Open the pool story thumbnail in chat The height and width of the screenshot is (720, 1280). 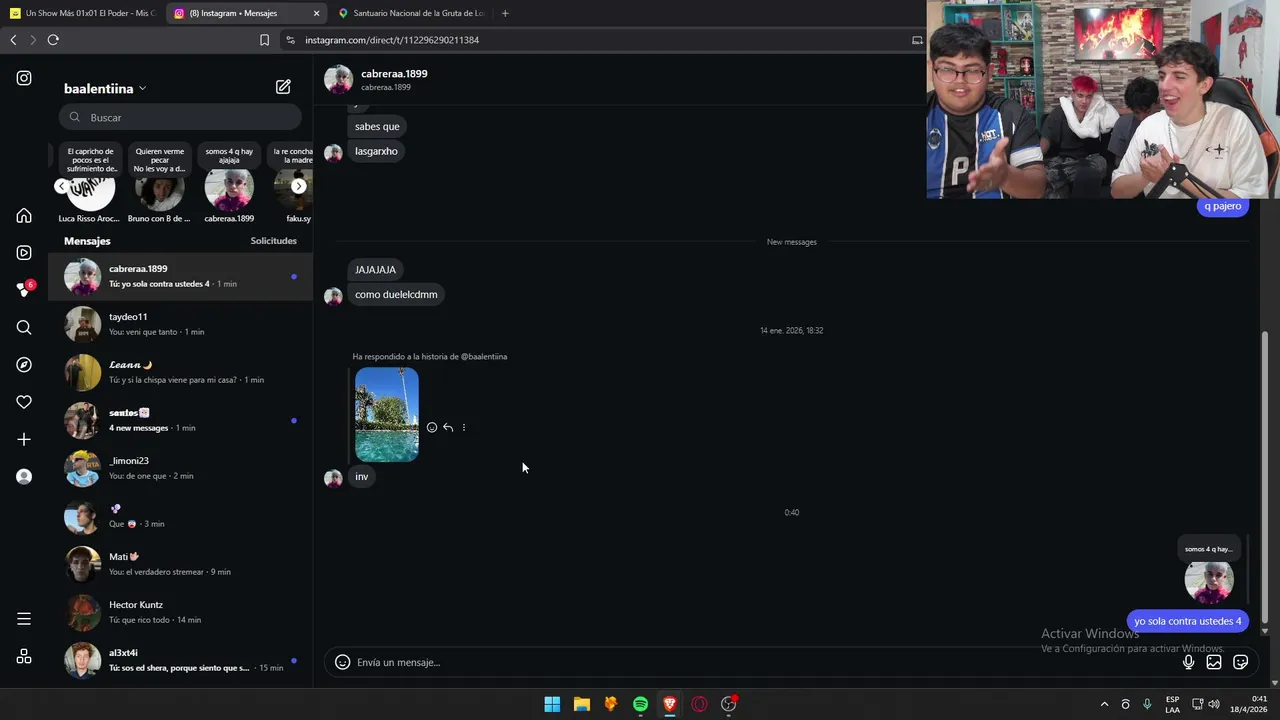point(387,415)
